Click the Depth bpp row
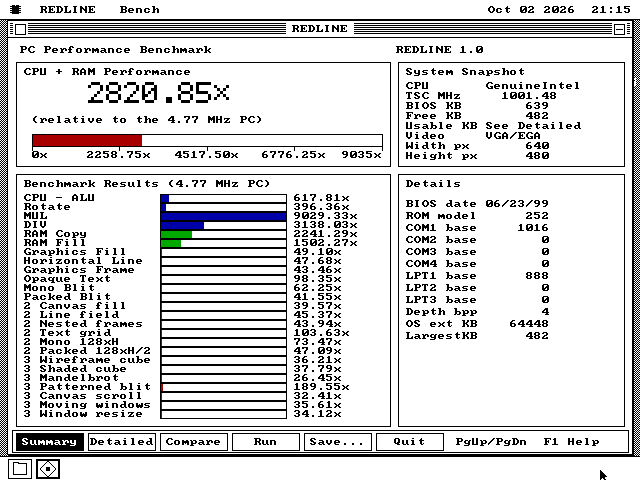The width and height of the screenshot is (640, 480). [x=477, y=312]
